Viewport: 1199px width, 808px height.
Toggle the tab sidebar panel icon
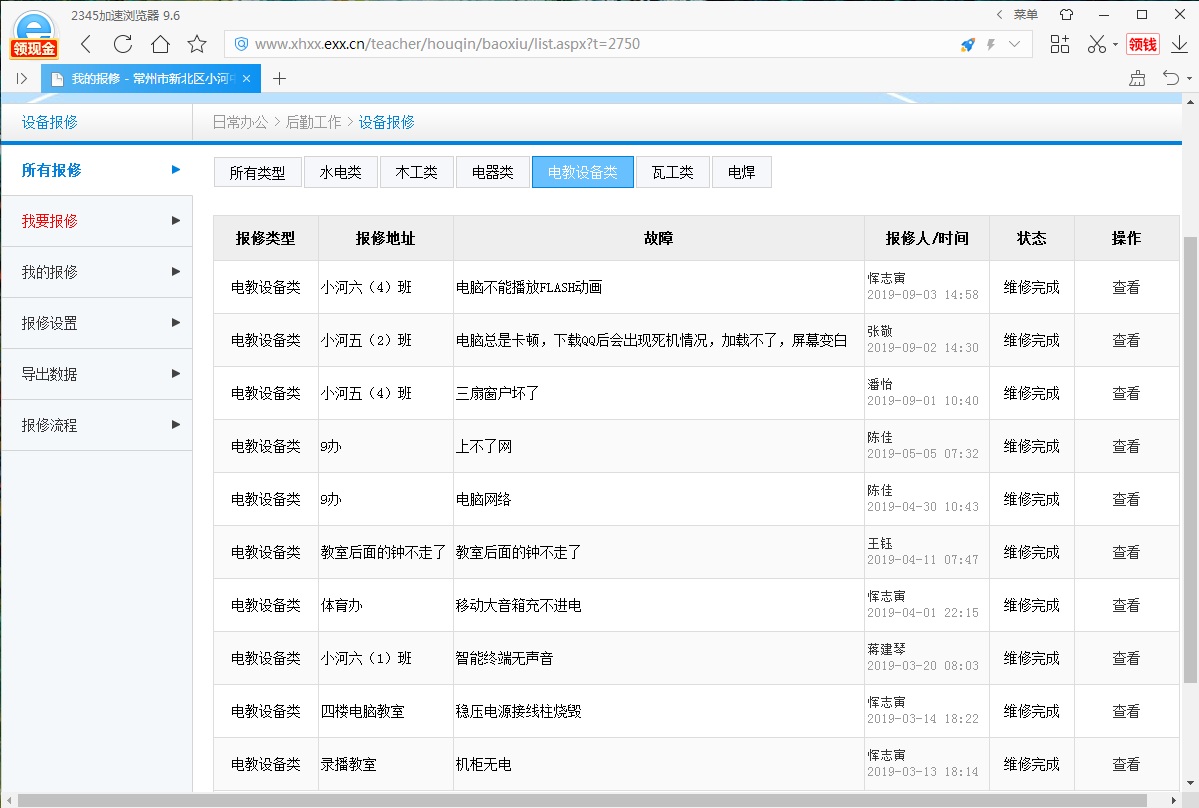(21, 79)
